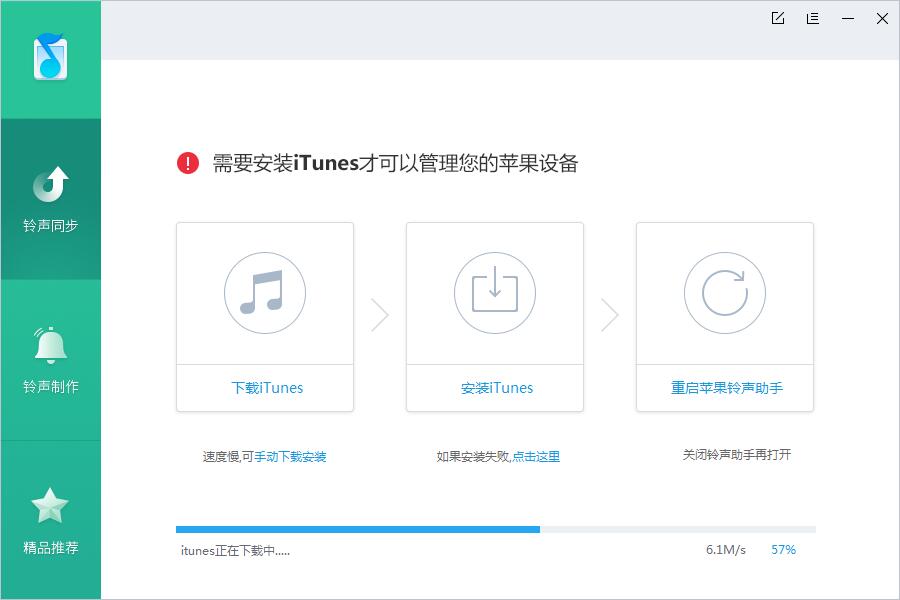Click the circular restart arrow icon
Viewport: 900px width, 600px height.
[x=725, y=293]
